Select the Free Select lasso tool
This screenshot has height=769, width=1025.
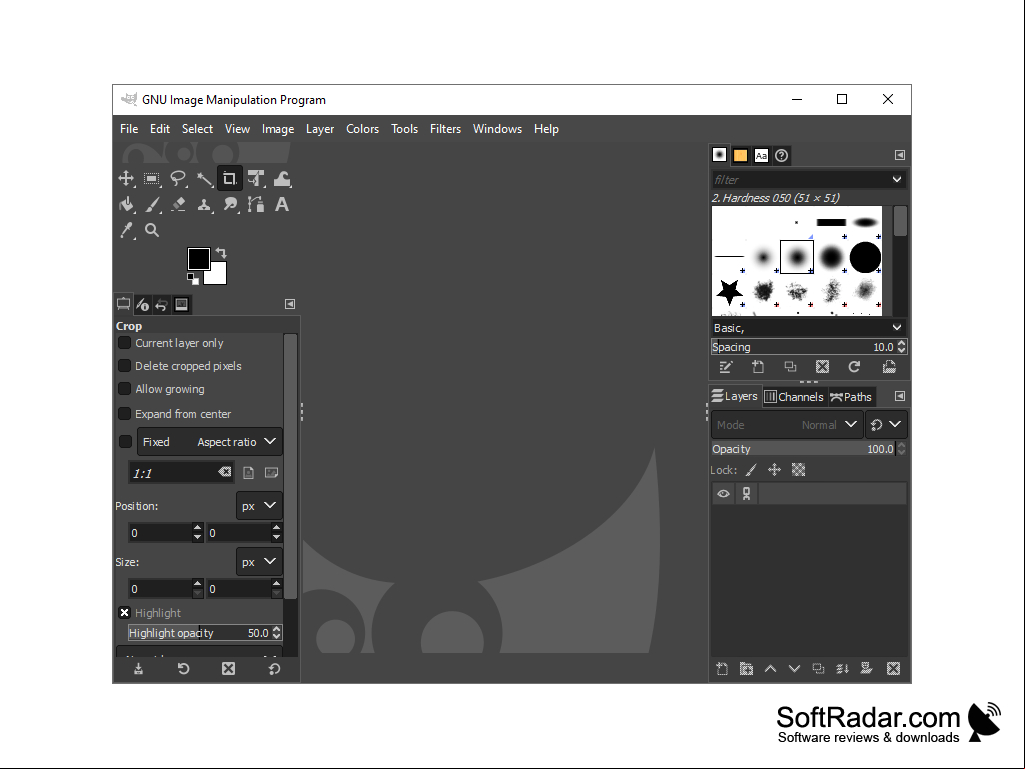click(178, 179)
